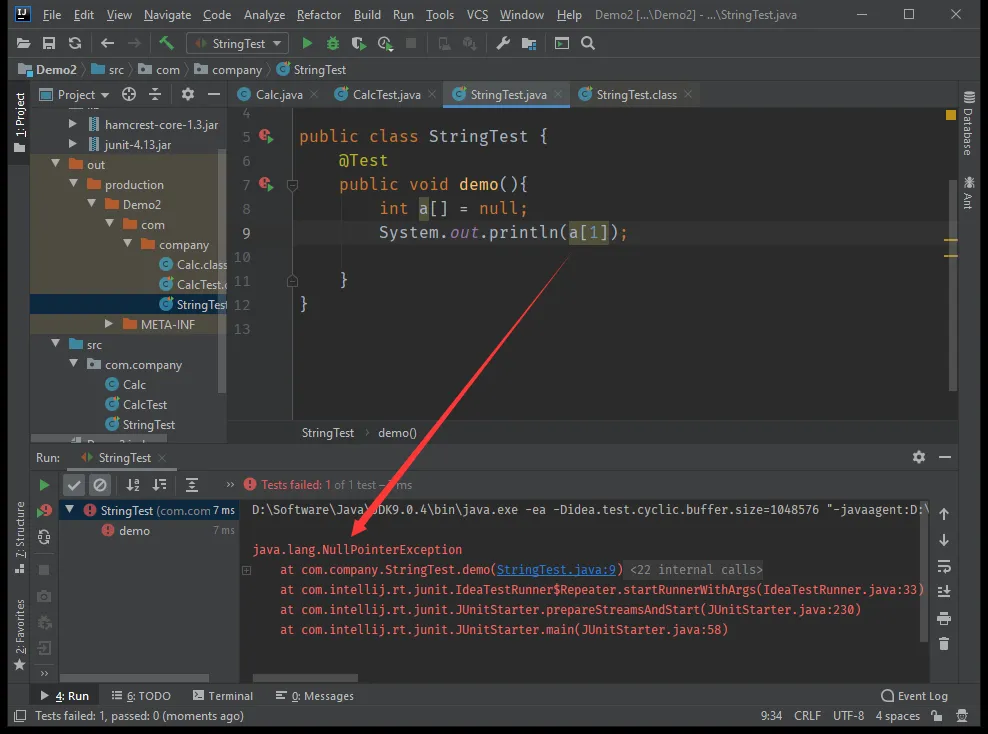Expand the META-INF folder
The height and width of the screenshot is (734, 988).
109,325
